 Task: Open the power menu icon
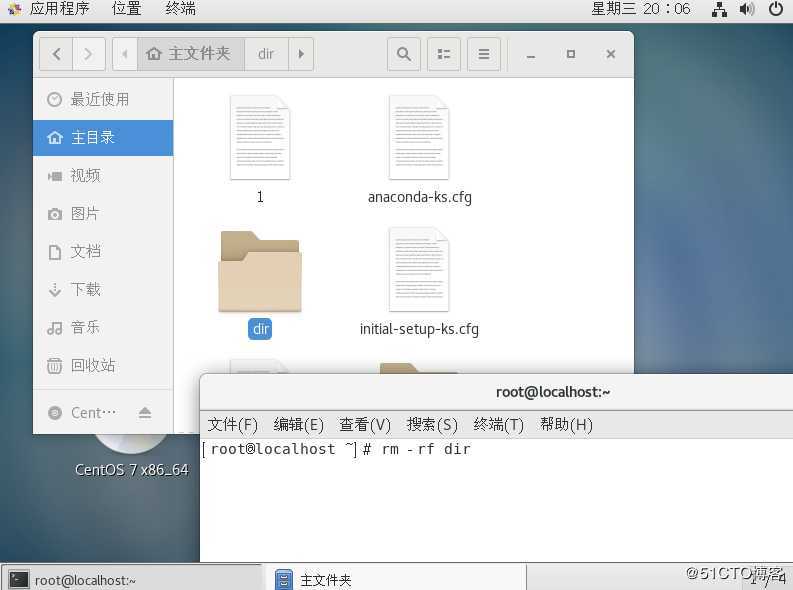(776, 9)
